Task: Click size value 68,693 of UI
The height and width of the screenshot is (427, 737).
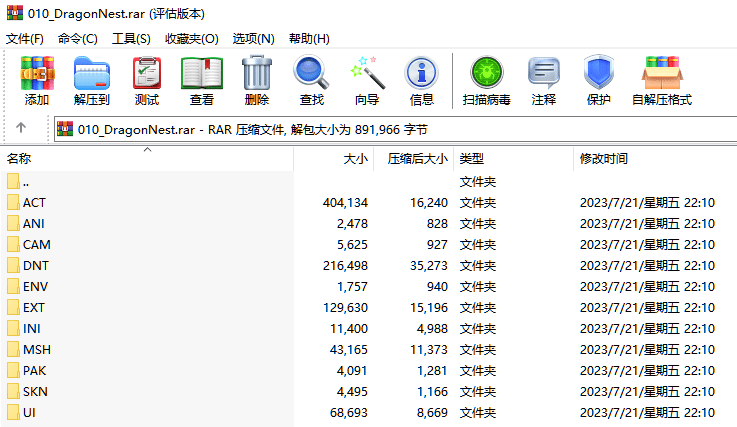Action: 348,413
